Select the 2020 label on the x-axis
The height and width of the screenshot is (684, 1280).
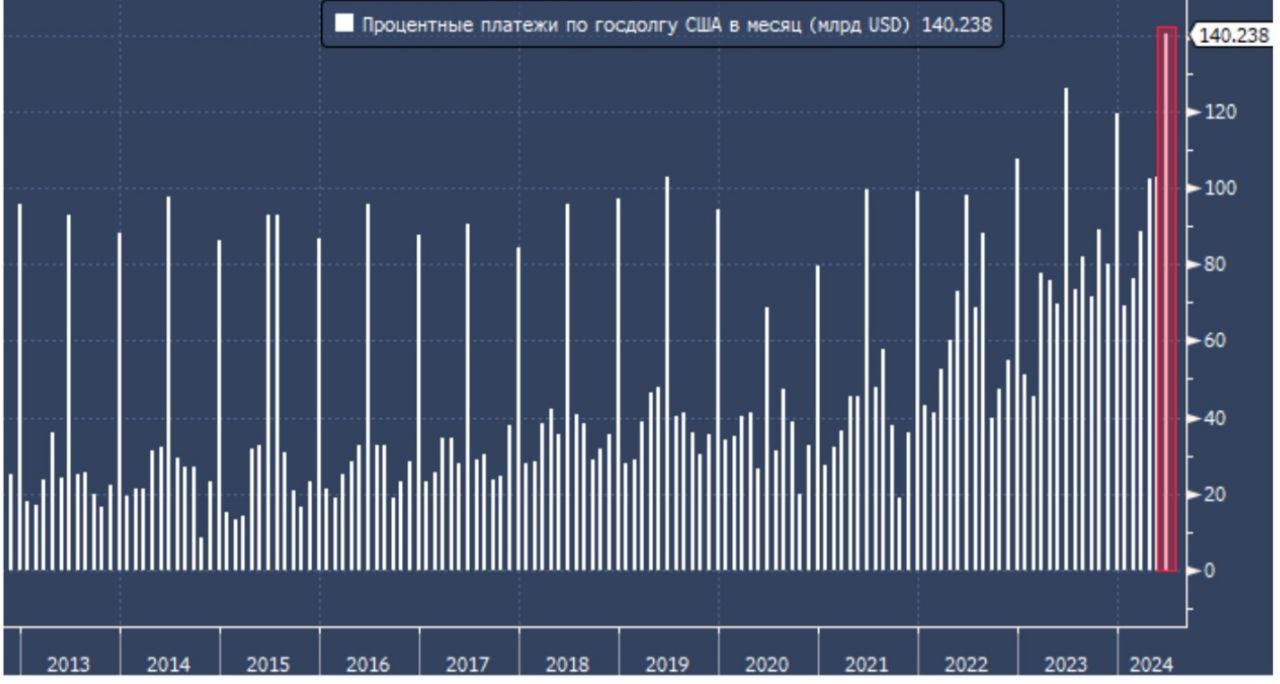point(768,665)
